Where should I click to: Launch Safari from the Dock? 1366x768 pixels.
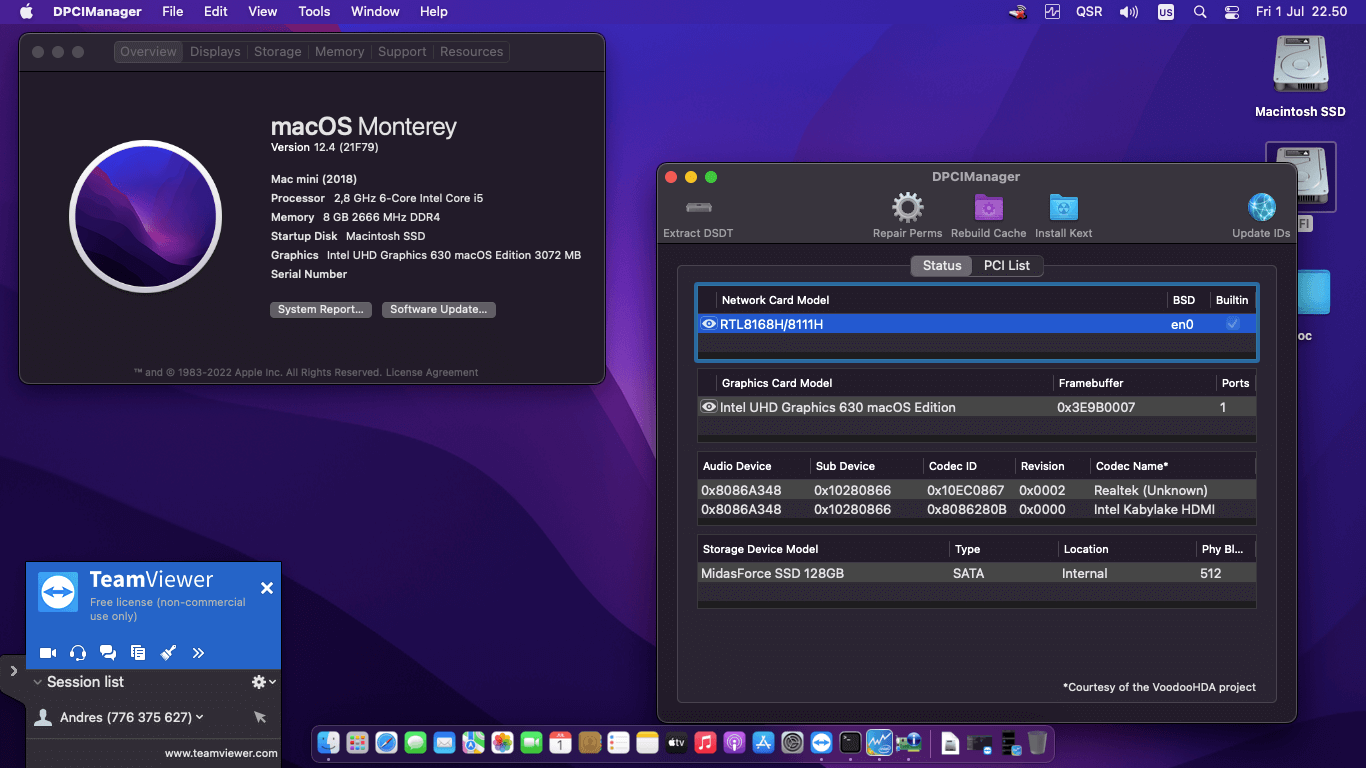click(386, 743)
